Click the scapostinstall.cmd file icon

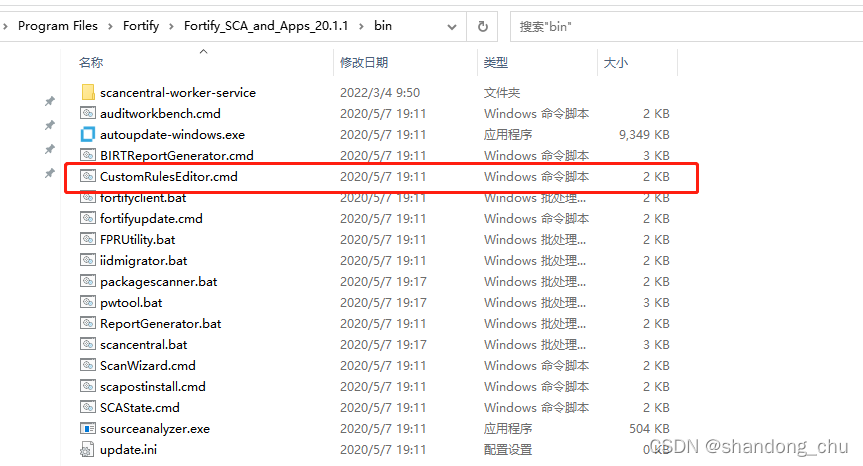click(88, 386)
